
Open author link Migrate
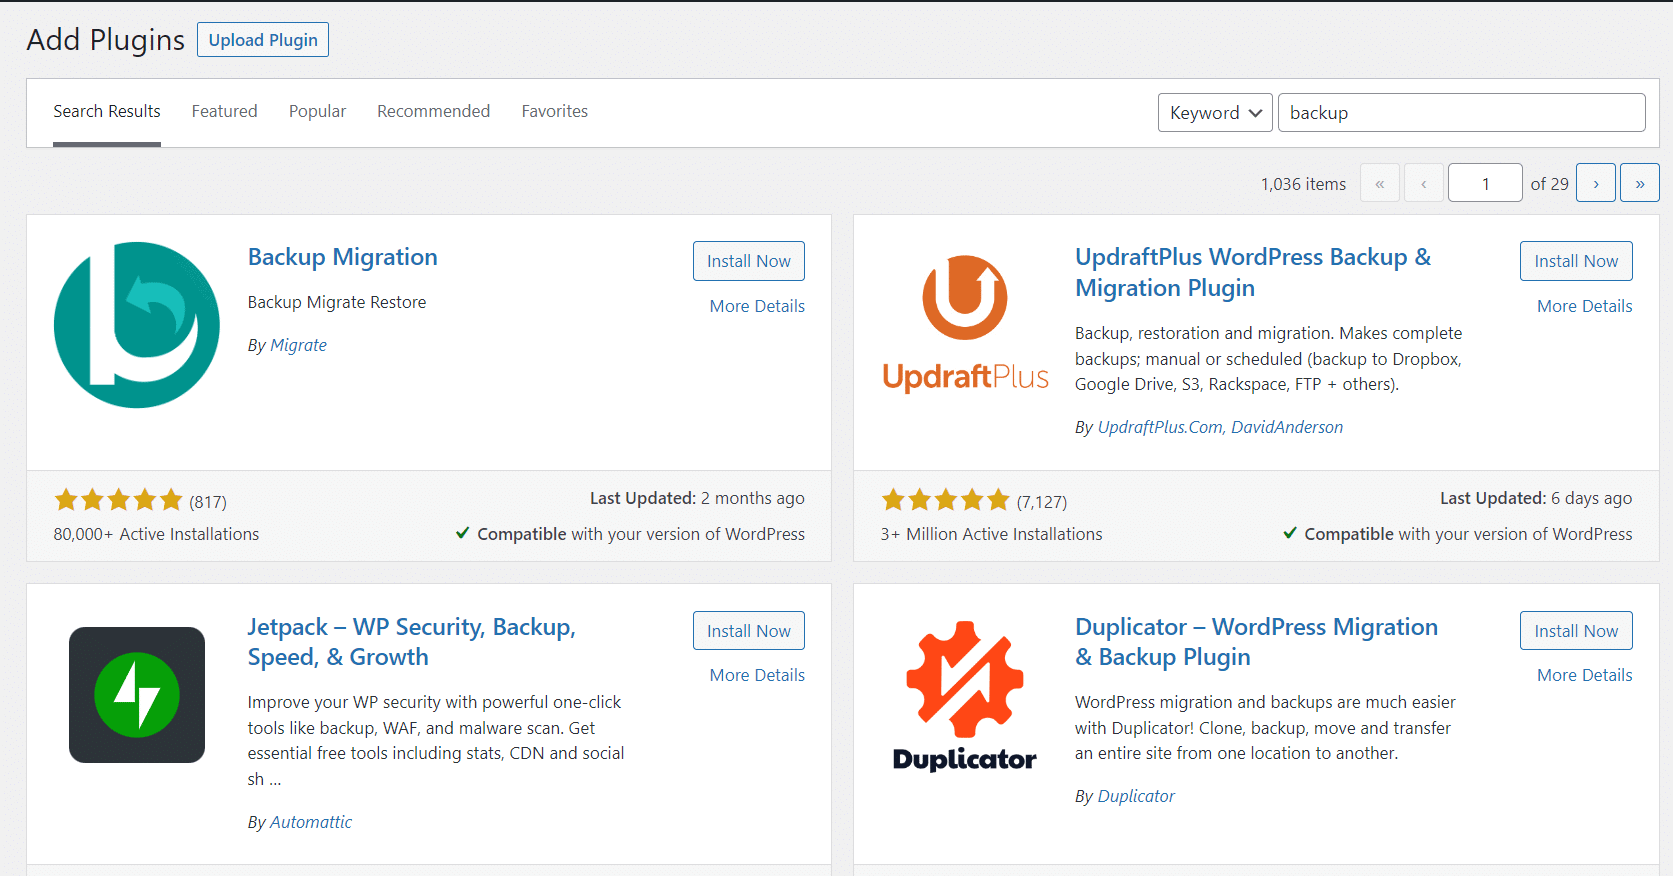299,345
